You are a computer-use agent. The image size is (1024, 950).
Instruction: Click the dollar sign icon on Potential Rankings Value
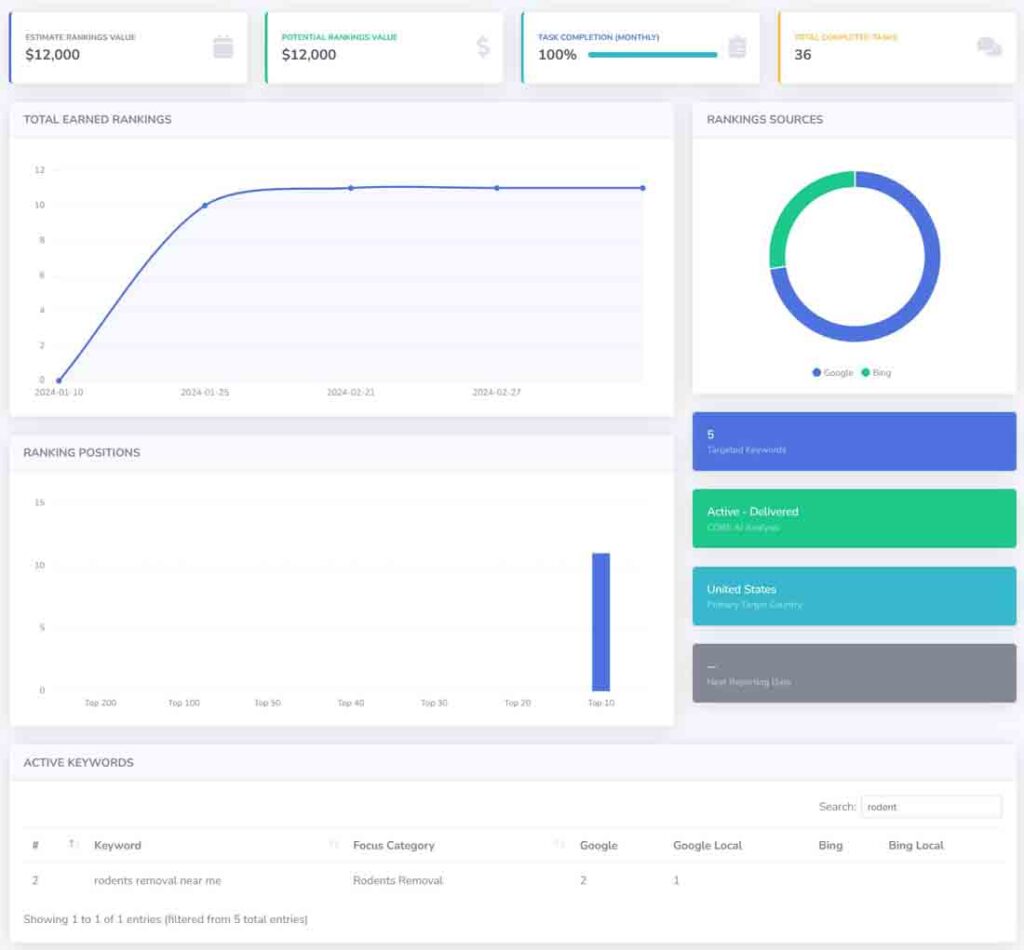tap(483, 47)
